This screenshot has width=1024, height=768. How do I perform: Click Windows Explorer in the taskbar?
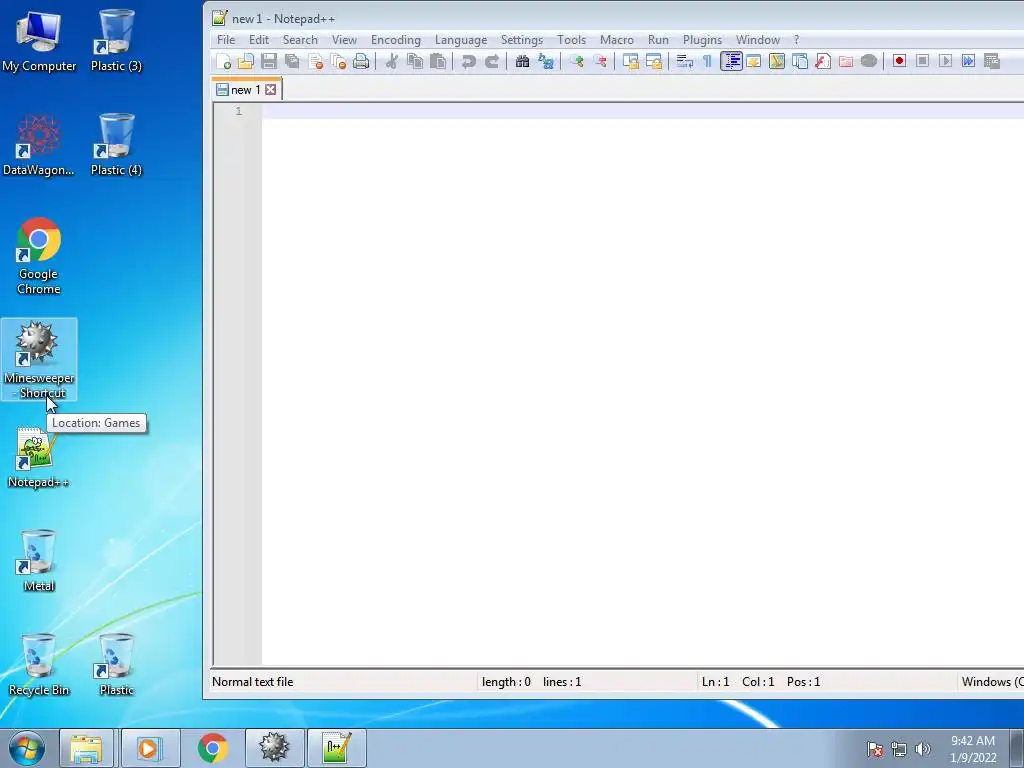tap(86, 748)
